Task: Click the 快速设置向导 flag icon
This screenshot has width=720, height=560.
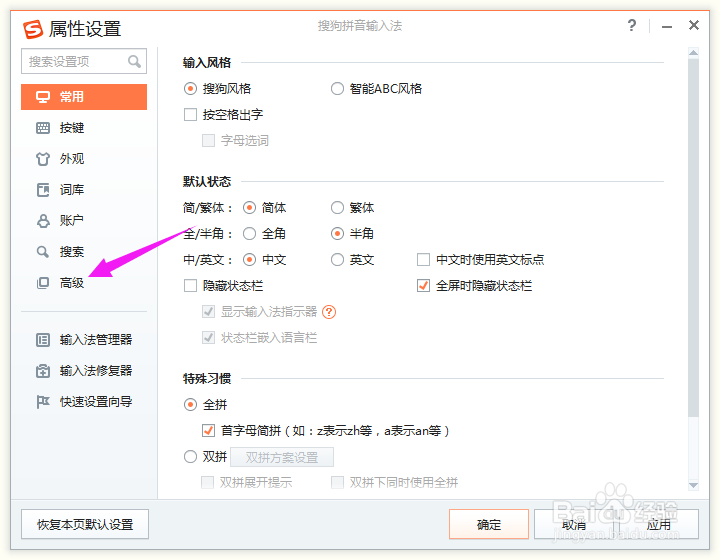Action: click(43, 402)
